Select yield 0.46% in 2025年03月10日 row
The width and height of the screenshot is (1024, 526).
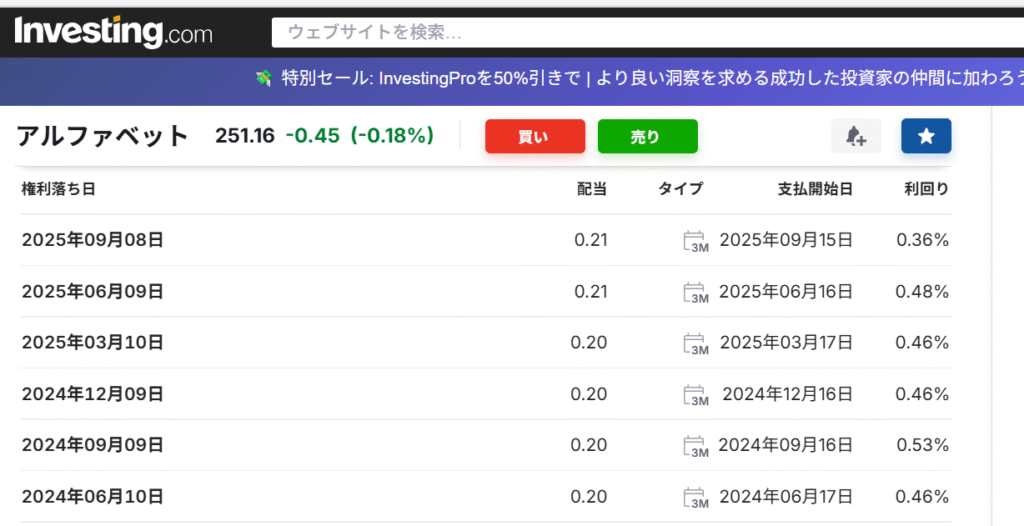pos(922,343)
